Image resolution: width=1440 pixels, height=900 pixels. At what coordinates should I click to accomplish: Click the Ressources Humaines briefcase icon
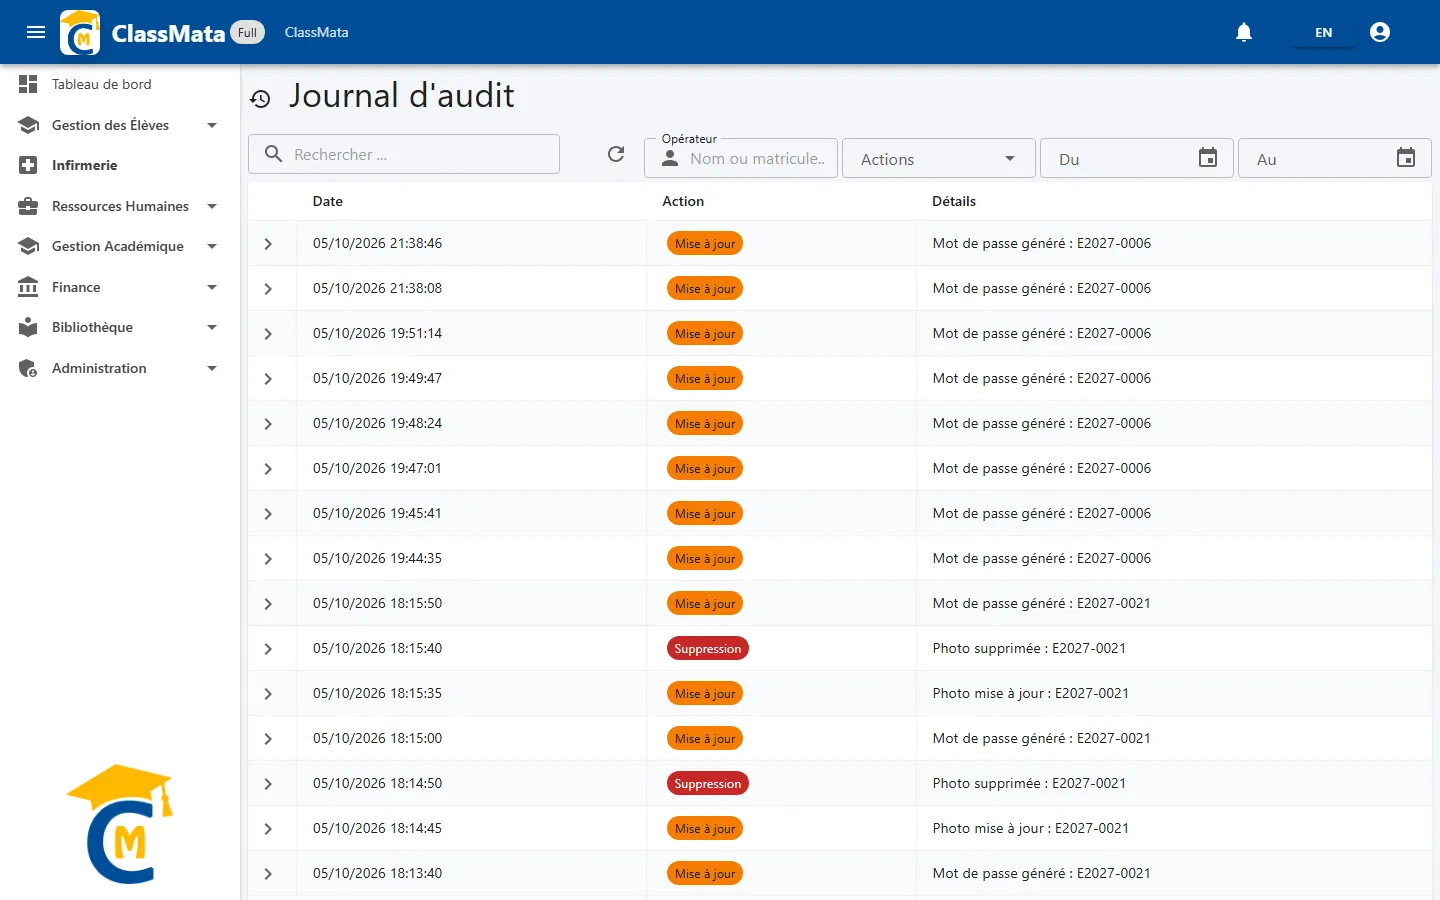point(28,206)
